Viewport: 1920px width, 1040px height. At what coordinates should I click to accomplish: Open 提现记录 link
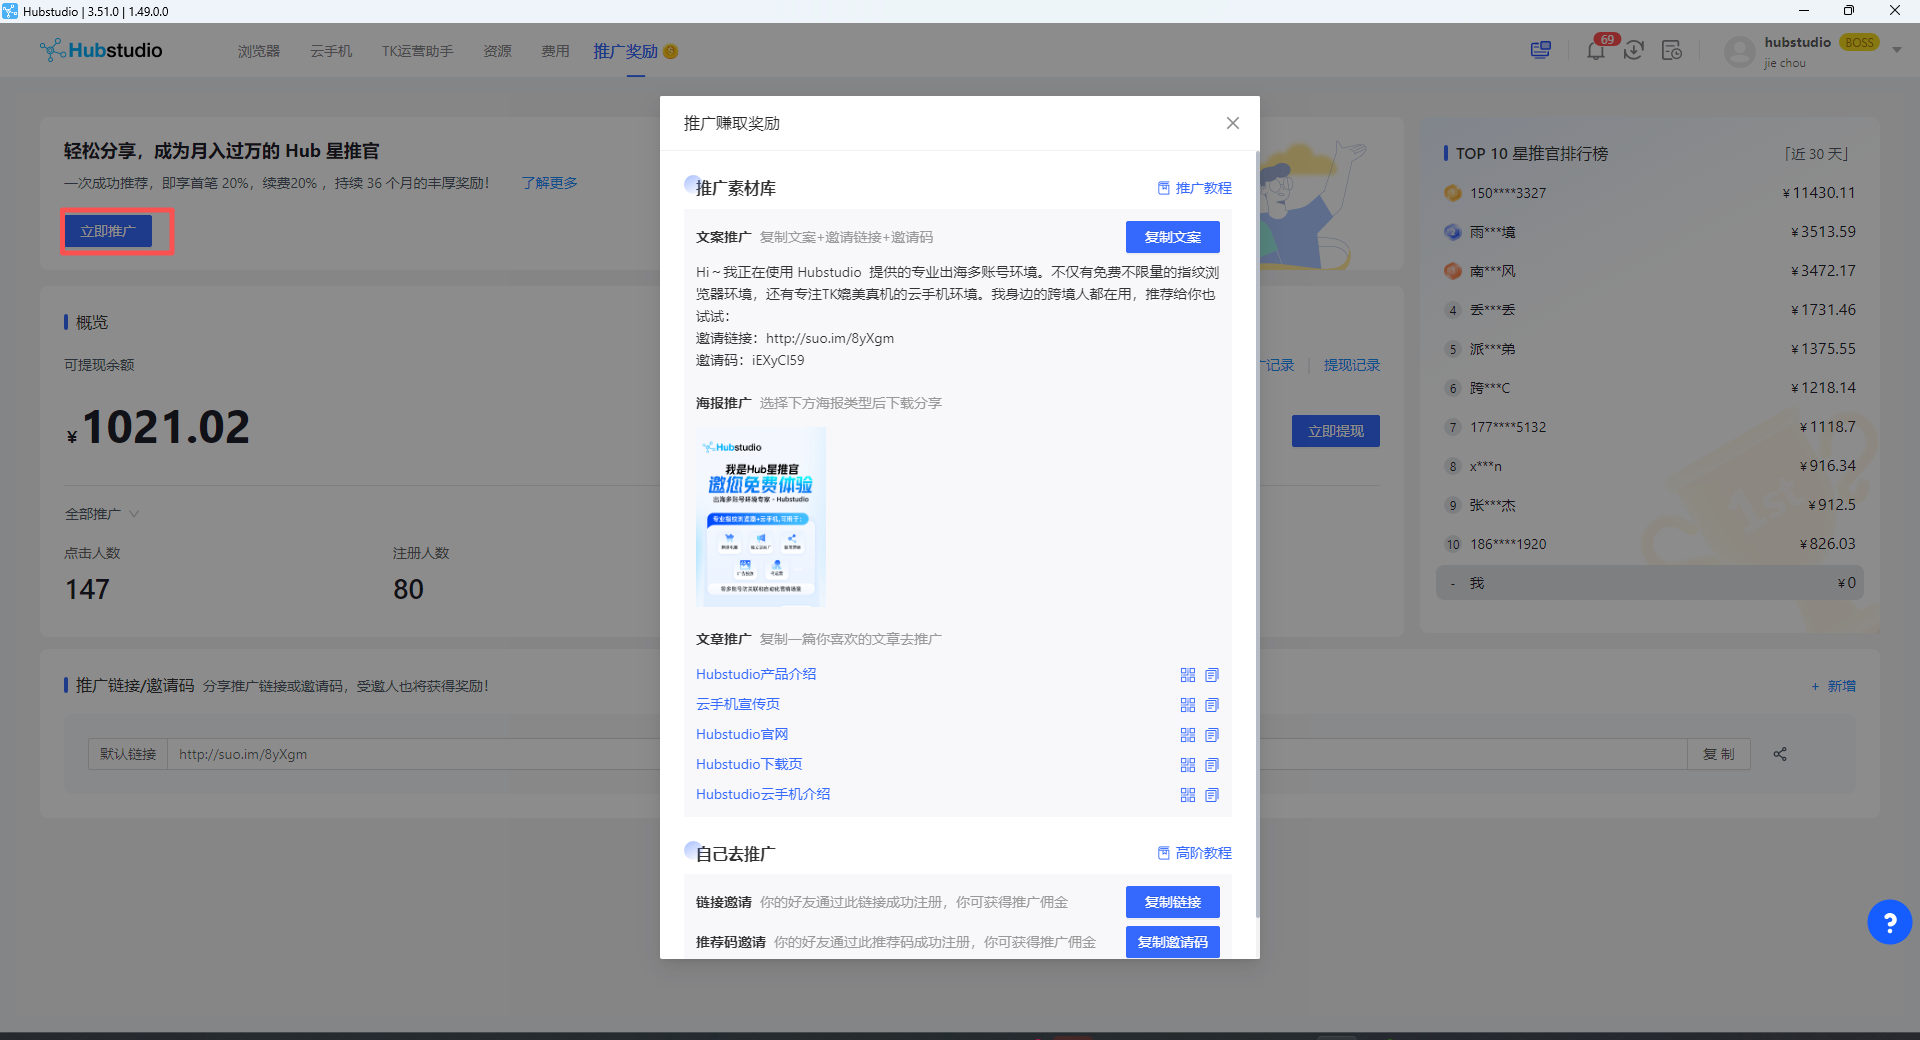coord(1352,365)
